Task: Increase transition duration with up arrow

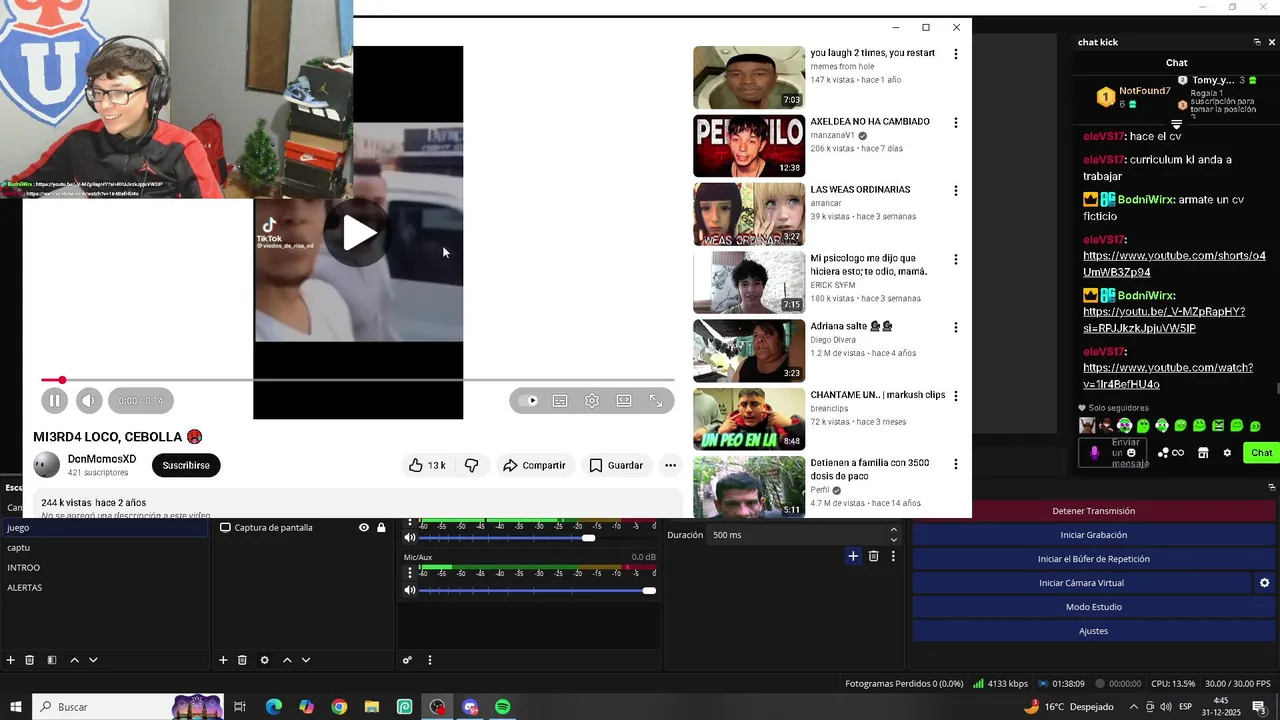Action: (x=894, y=530)
